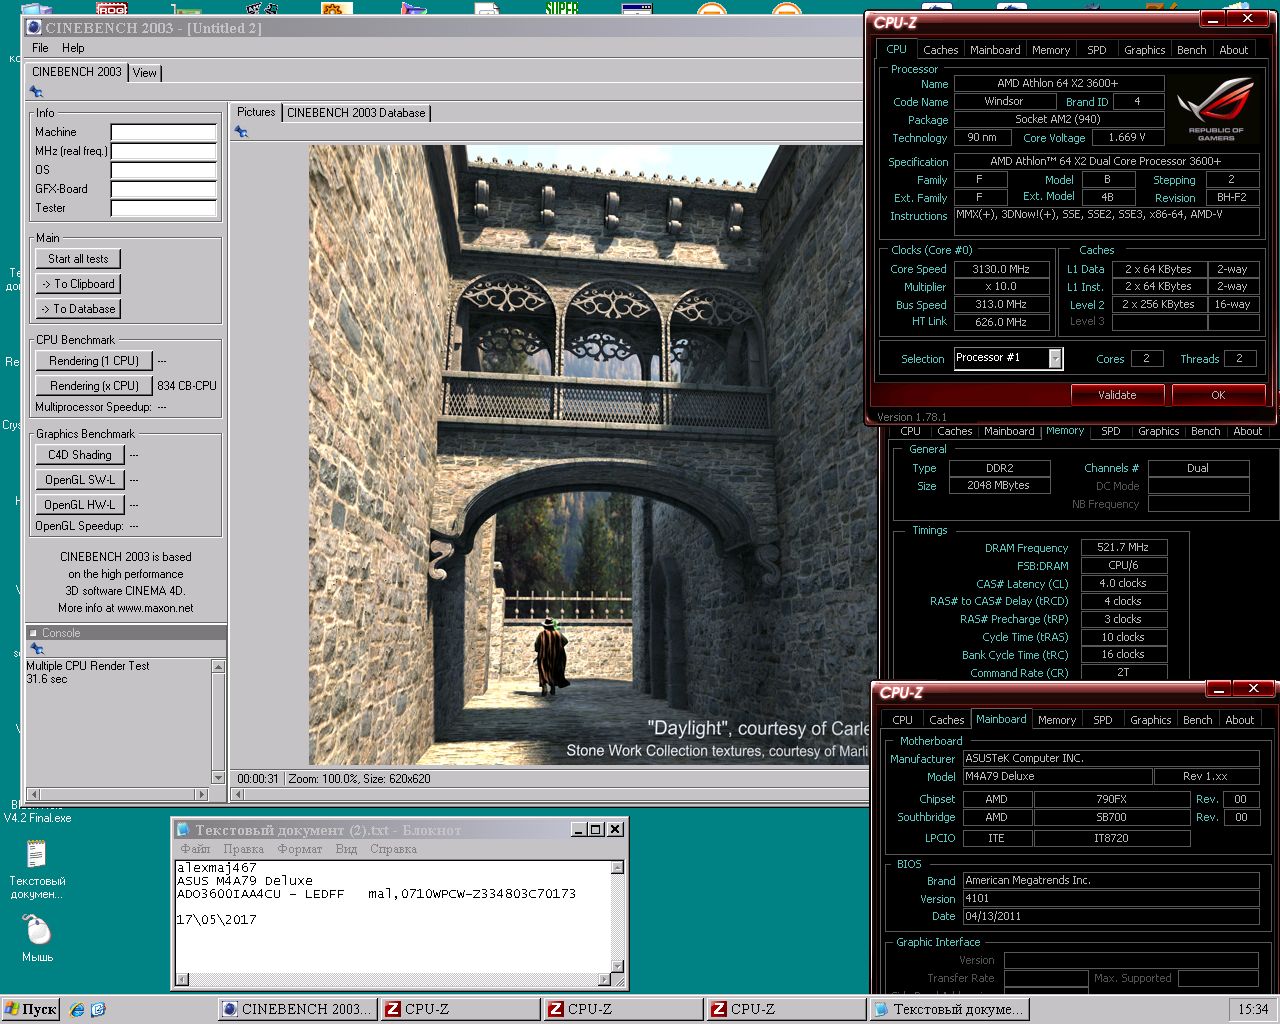Click the CINEBENCH title bar app icon
The width and height of the screenshot is (1280, 1024).
click(34, 28)
